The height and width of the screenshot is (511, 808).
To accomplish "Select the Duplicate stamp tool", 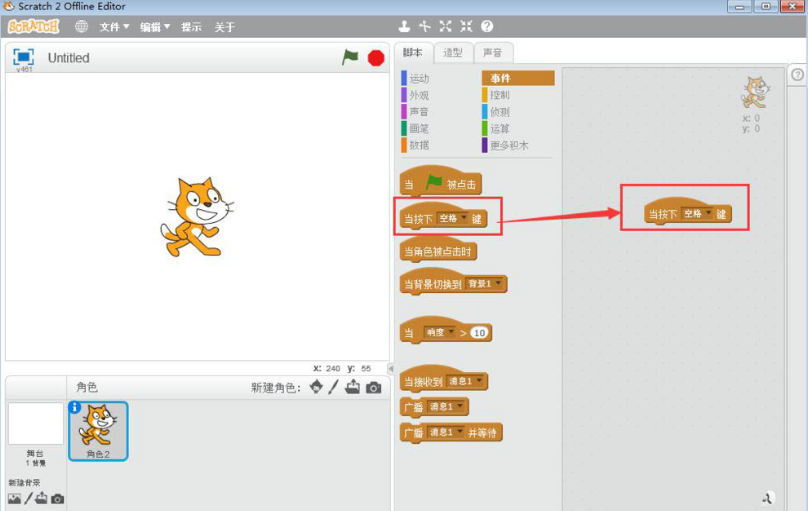I will (x=405, y=26).
